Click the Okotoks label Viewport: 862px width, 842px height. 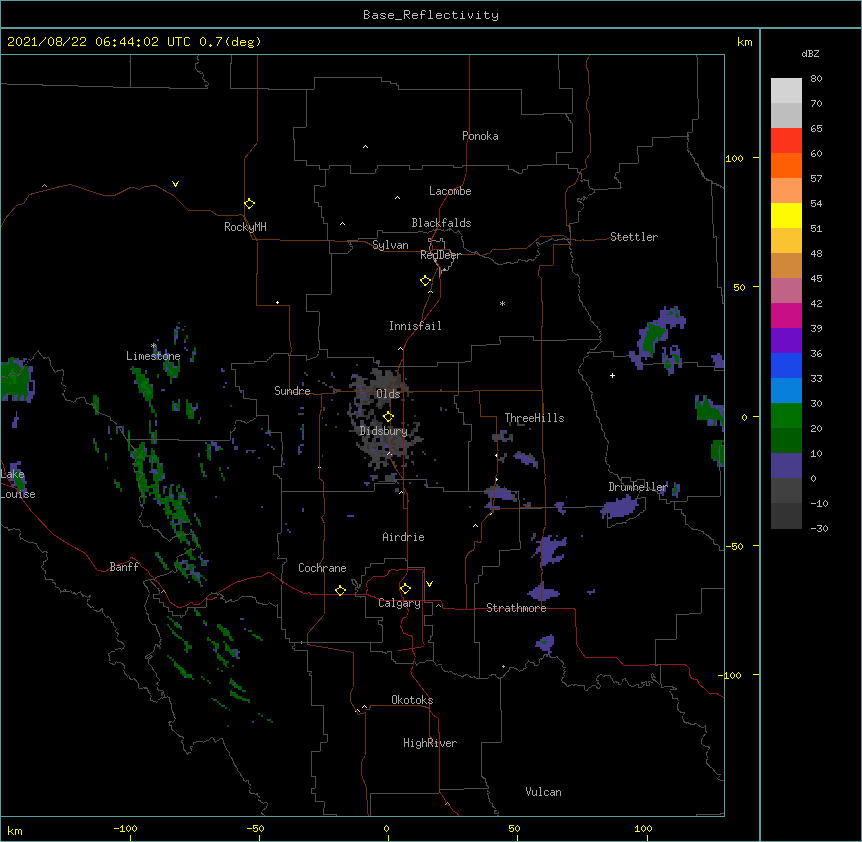412,700
